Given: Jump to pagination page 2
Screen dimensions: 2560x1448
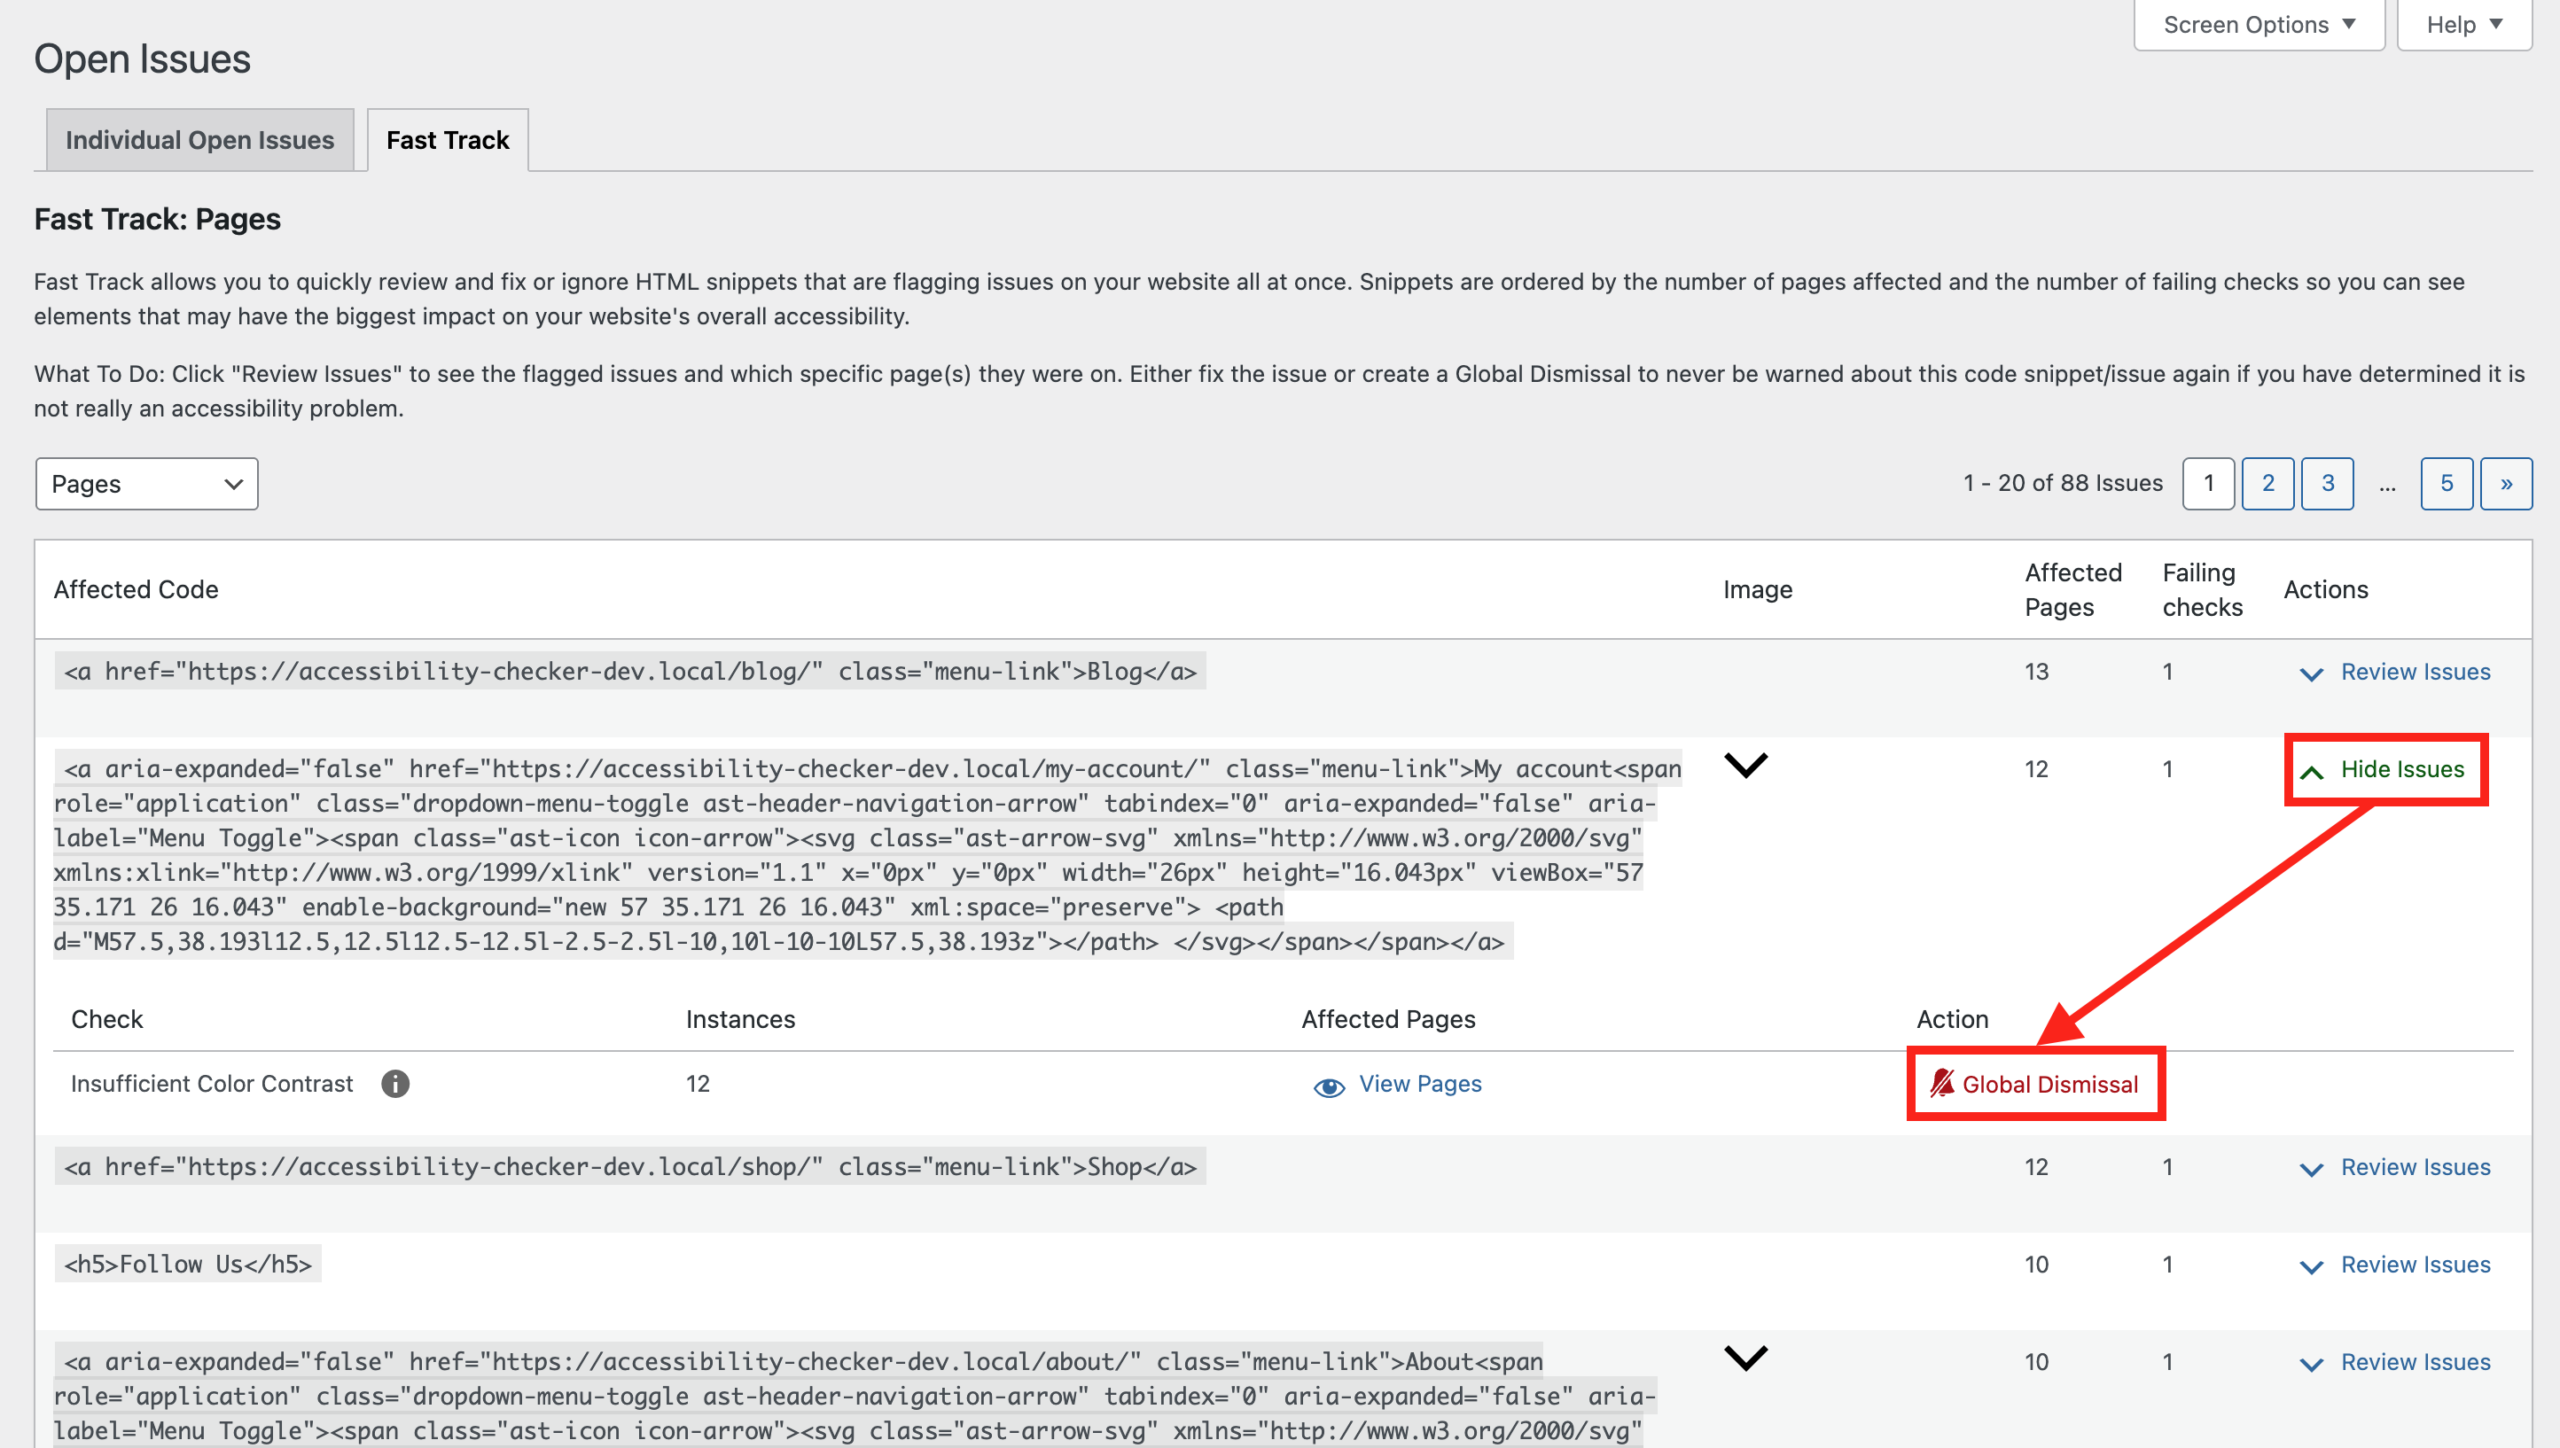Looking at the screenshot, I should 2268,483.
